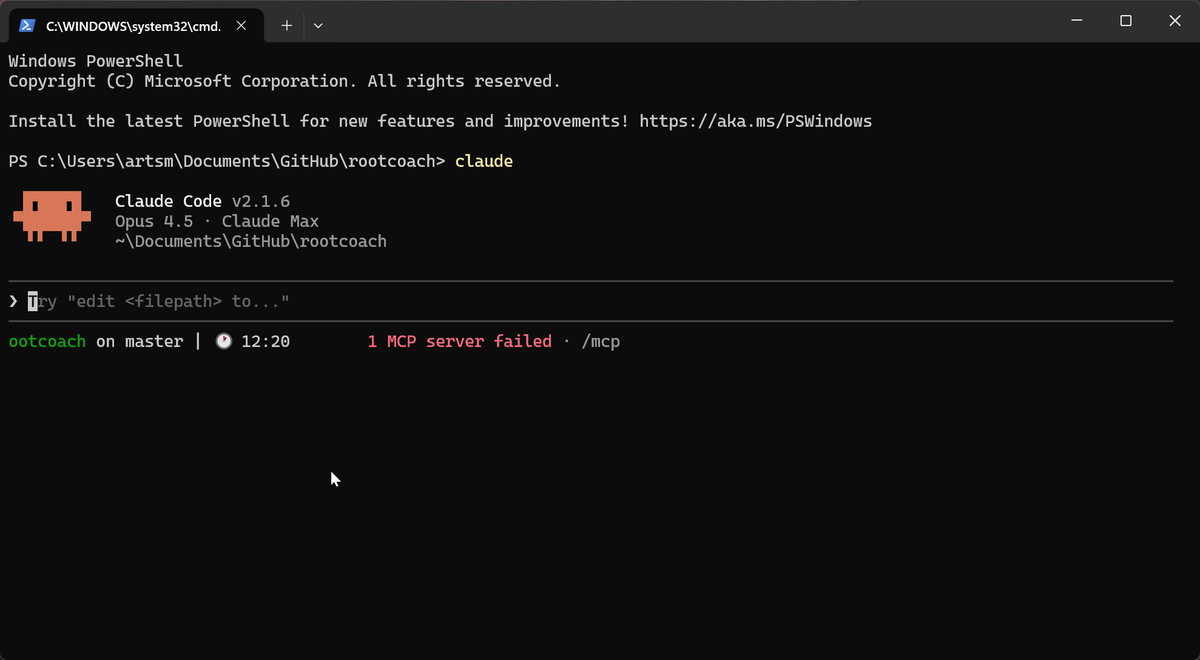Click the /mcp command hint
The width and height of the screenshot is (1200, 660).
pos(600,341)
